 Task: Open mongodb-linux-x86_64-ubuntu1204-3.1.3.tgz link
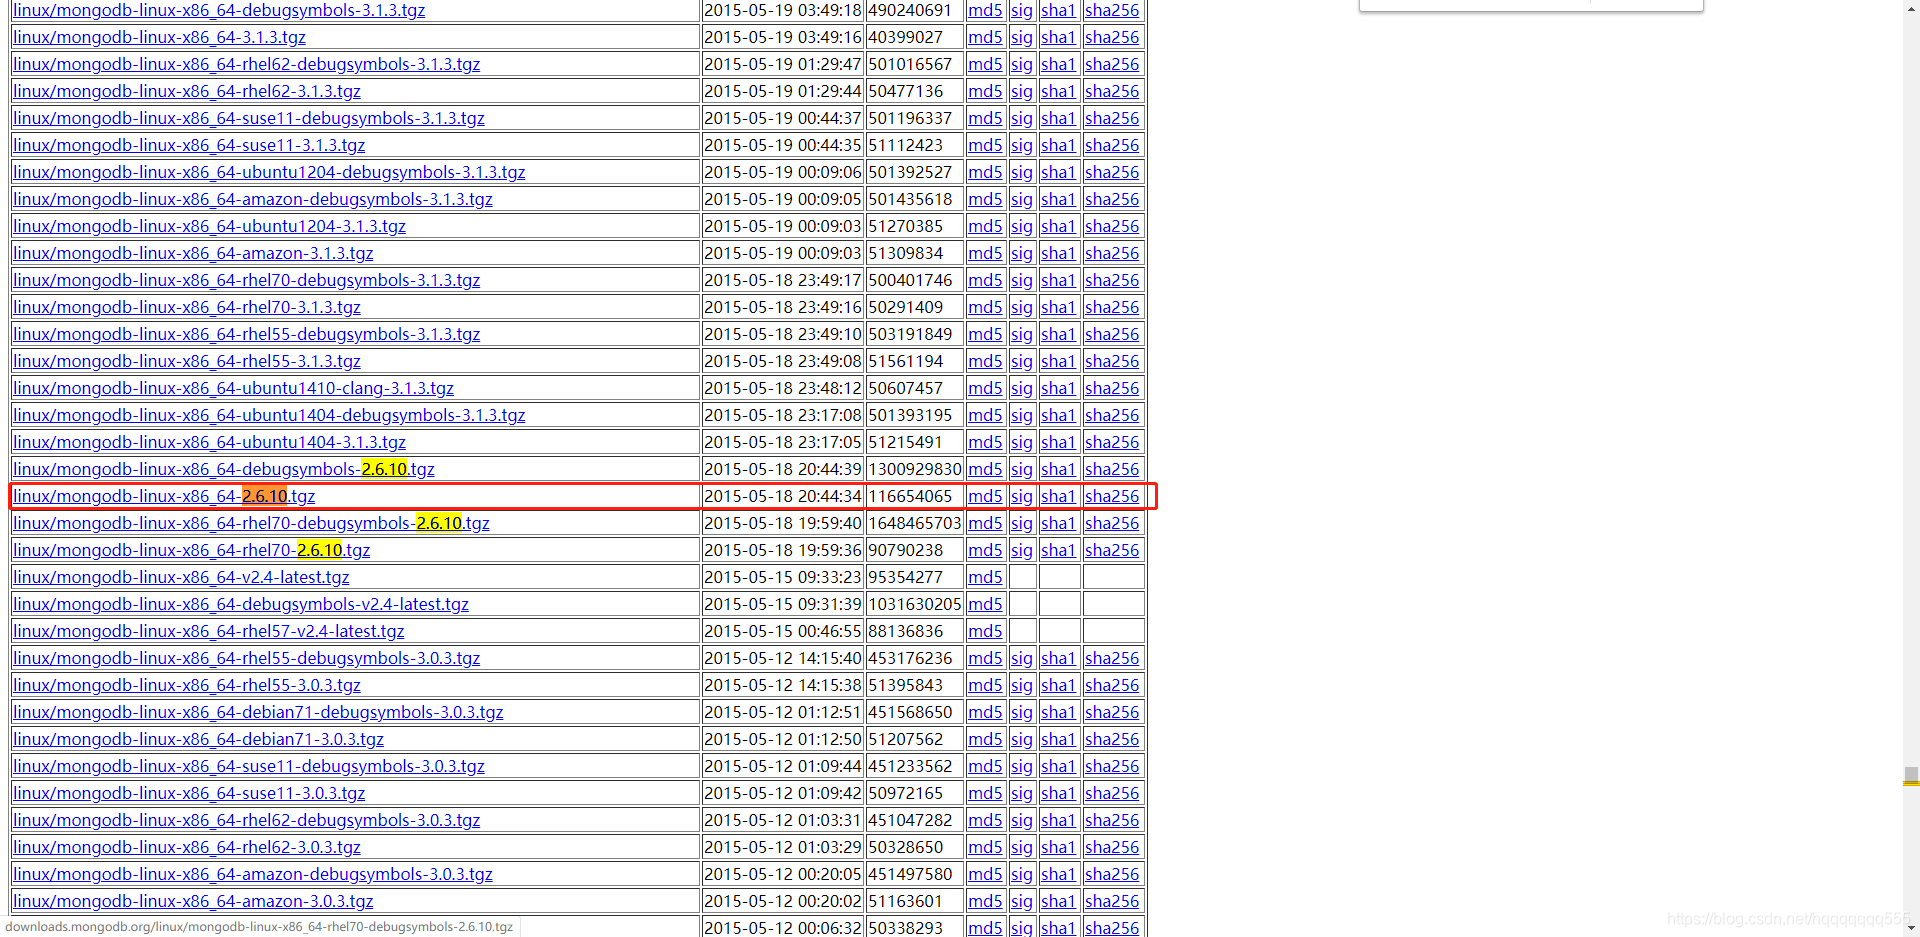209,226
